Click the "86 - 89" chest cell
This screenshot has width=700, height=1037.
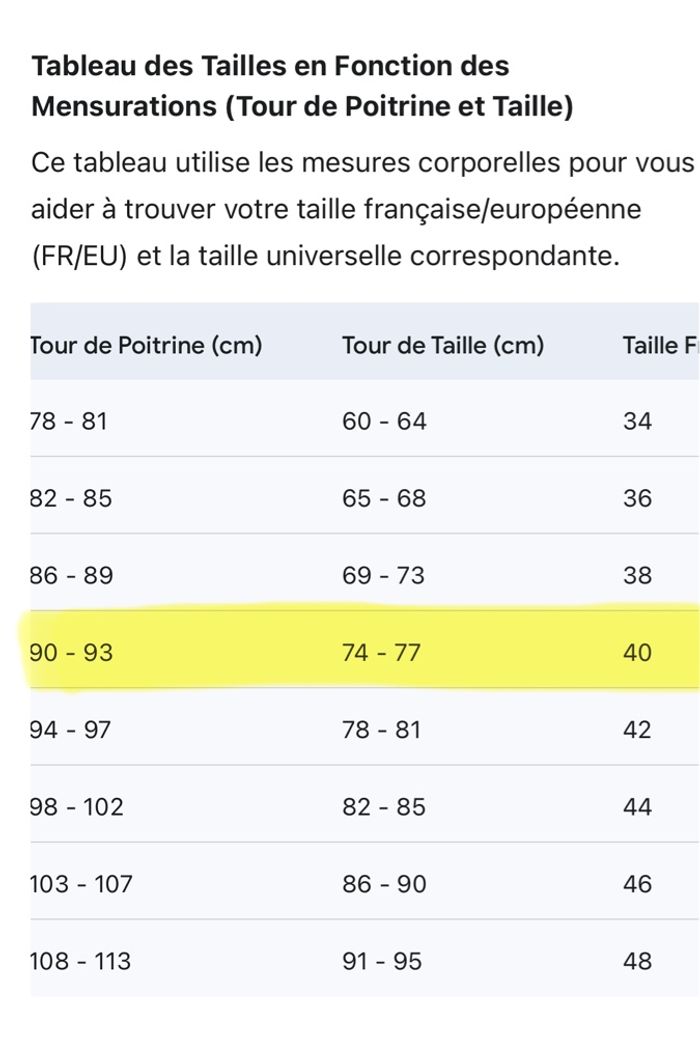coord(71,575)
